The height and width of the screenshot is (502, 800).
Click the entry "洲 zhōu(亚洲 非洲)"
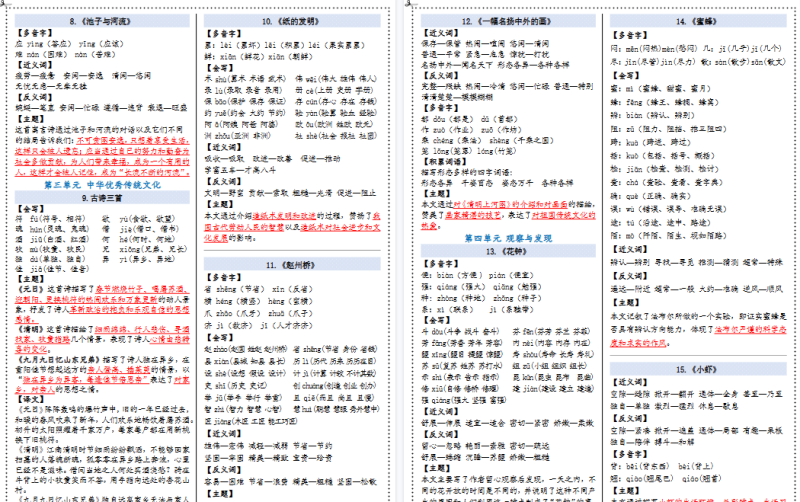(237, 136)
